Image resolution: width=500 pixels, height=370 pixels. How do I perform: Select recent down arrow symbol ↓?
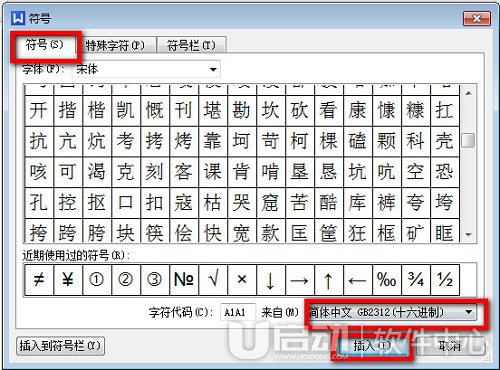click(x=271, y=279)
